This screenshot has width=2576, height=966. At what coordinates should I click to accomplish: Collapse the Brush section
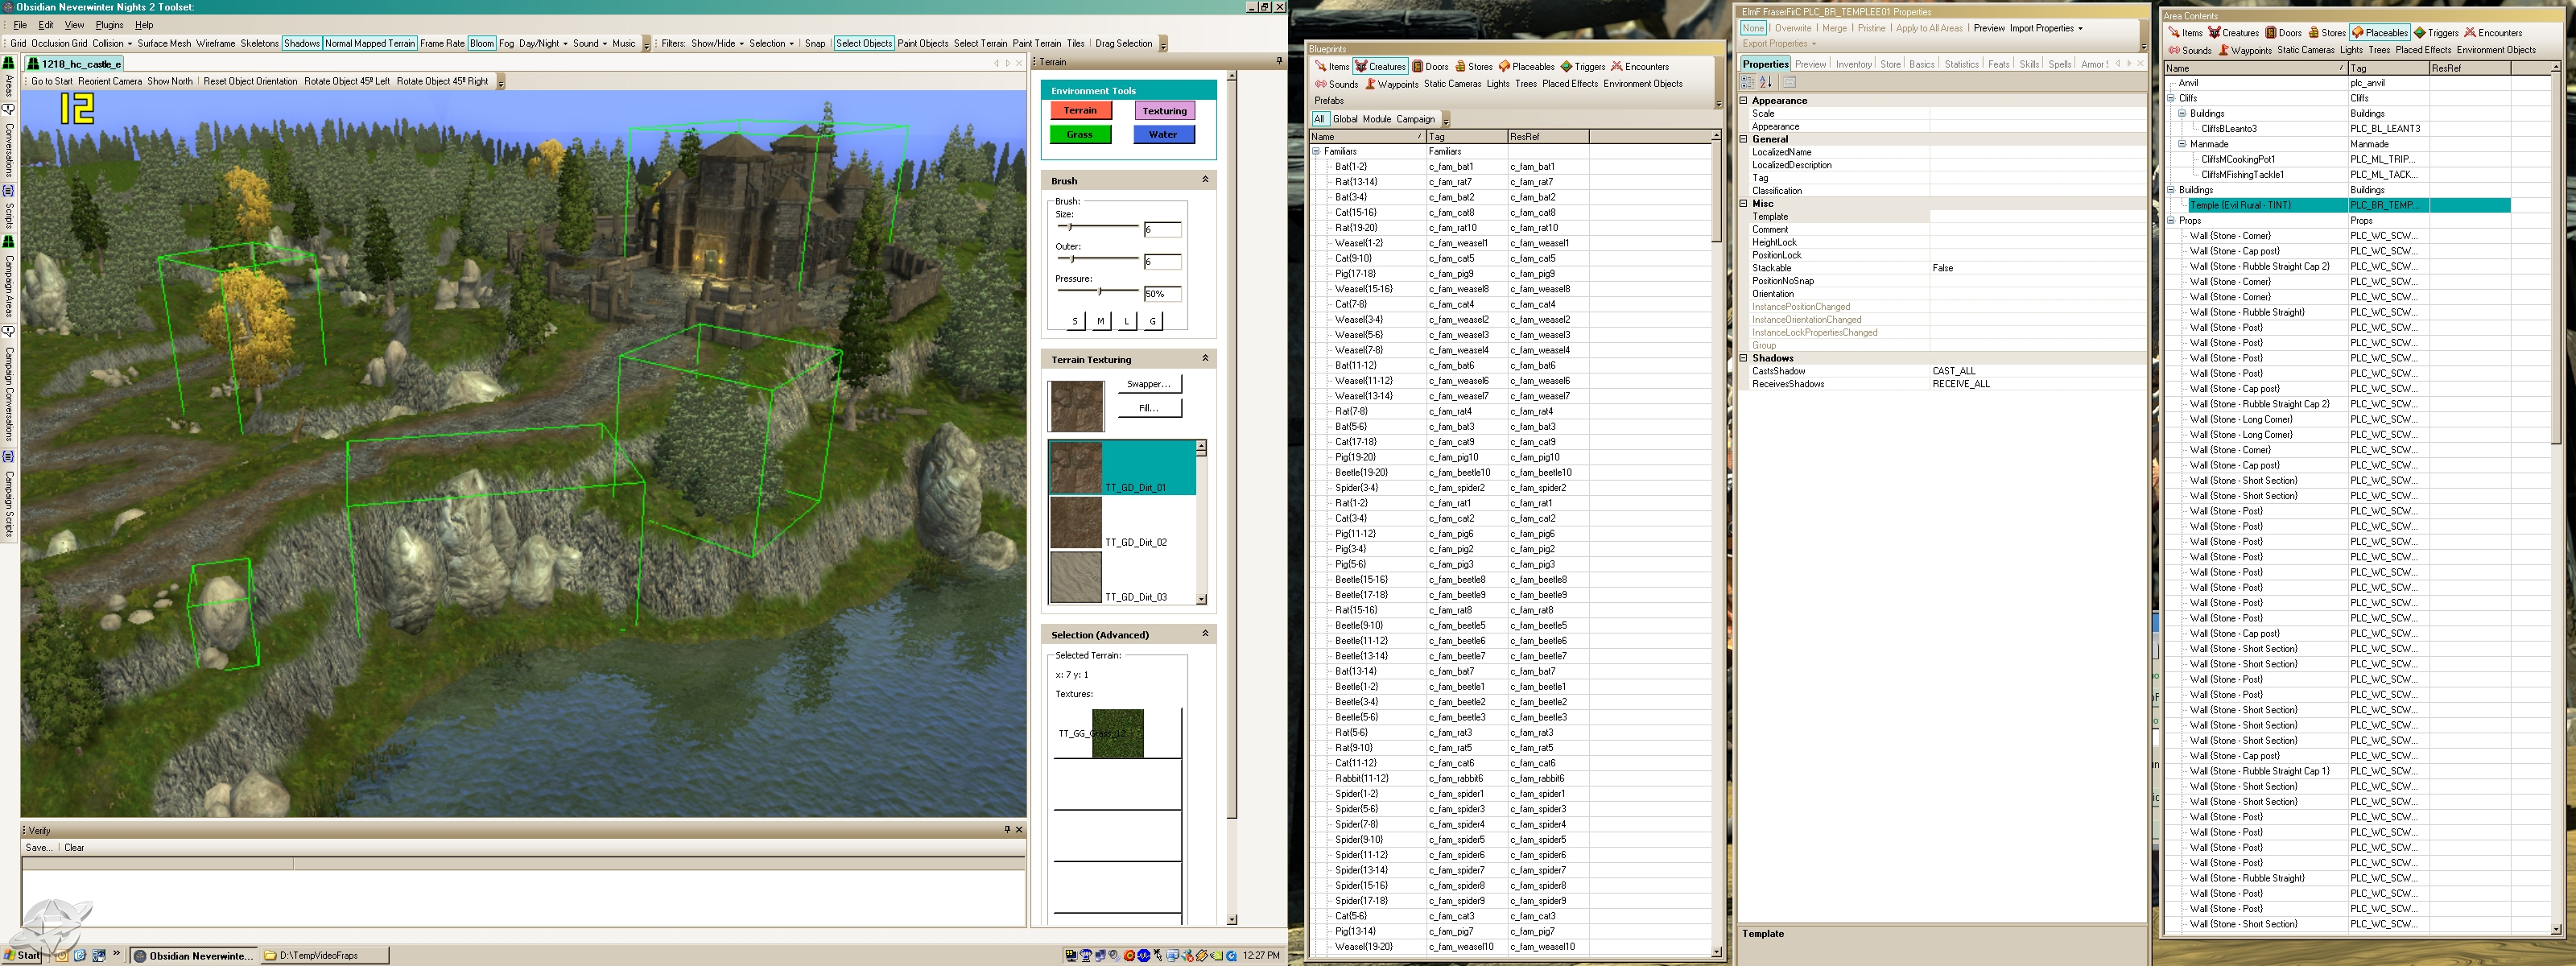tap(1205, 180)
